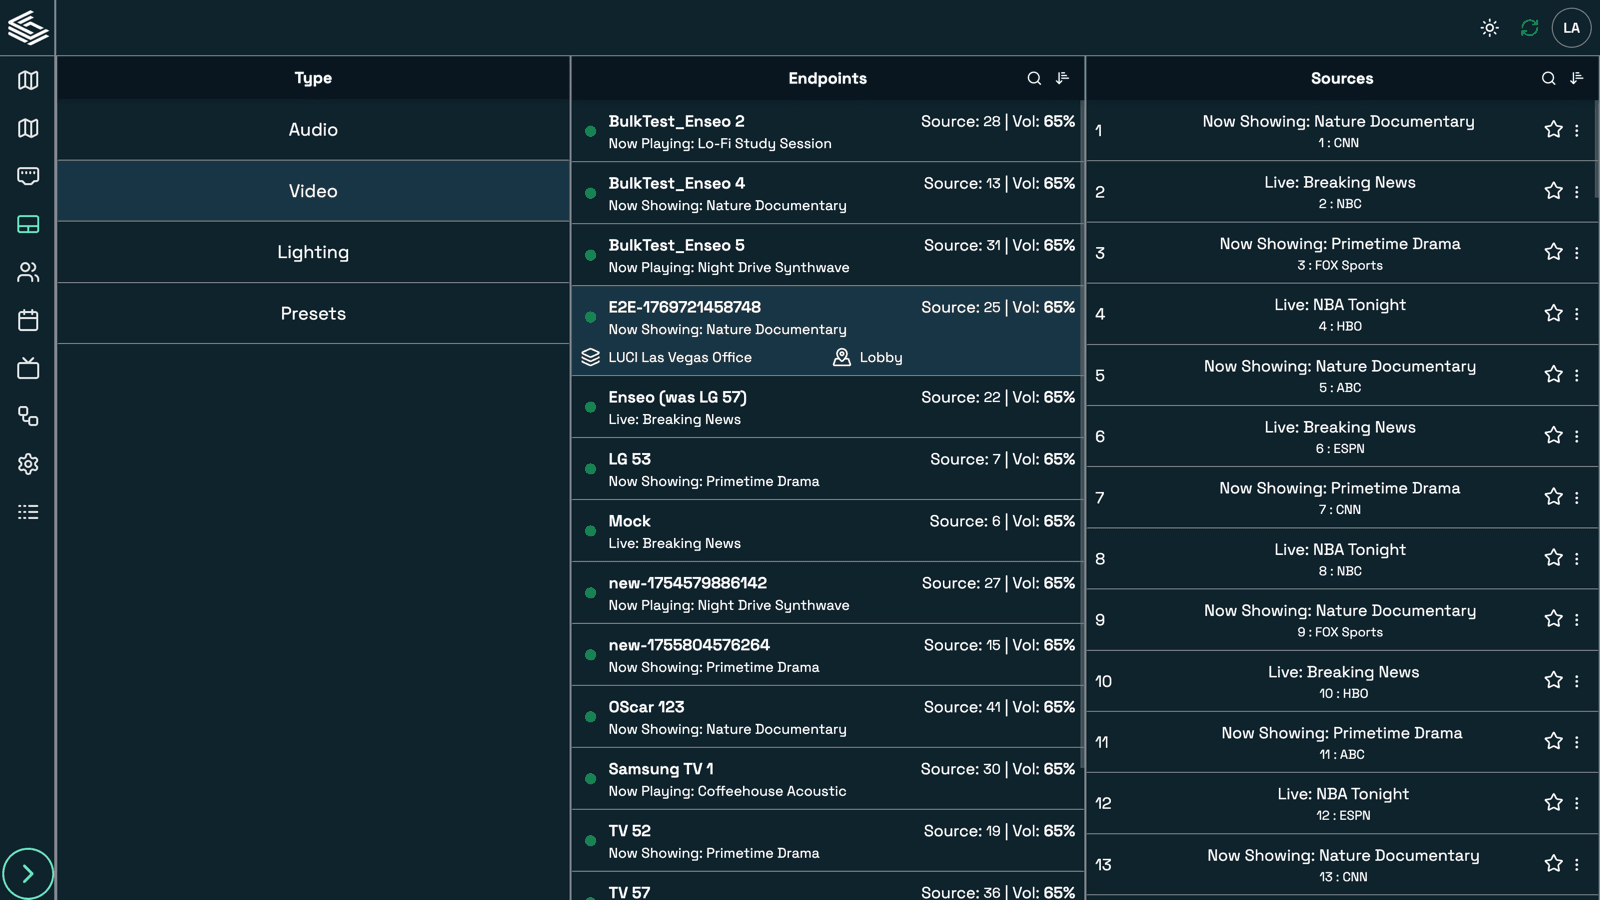Open the users icon in the sidebar

[x=28, y=272]
